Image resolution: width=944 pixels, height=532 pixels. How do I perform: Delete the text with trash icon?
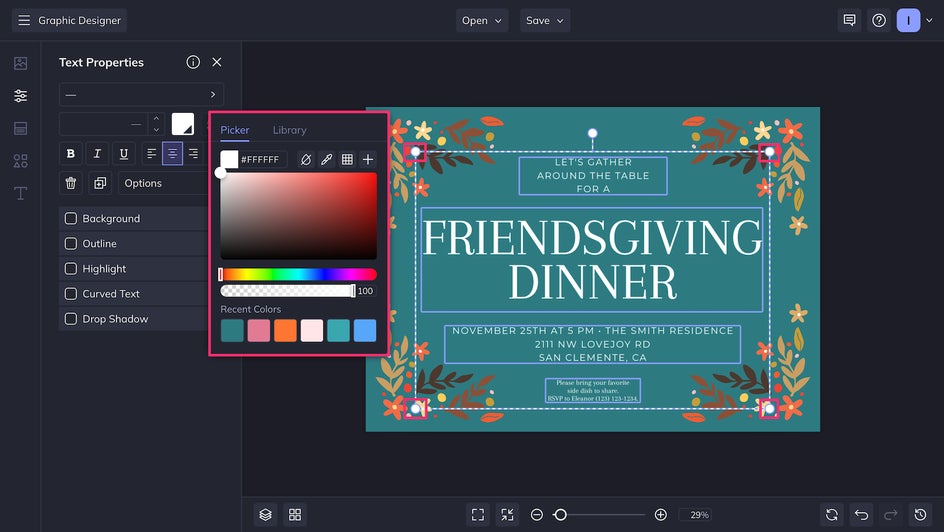70,183
